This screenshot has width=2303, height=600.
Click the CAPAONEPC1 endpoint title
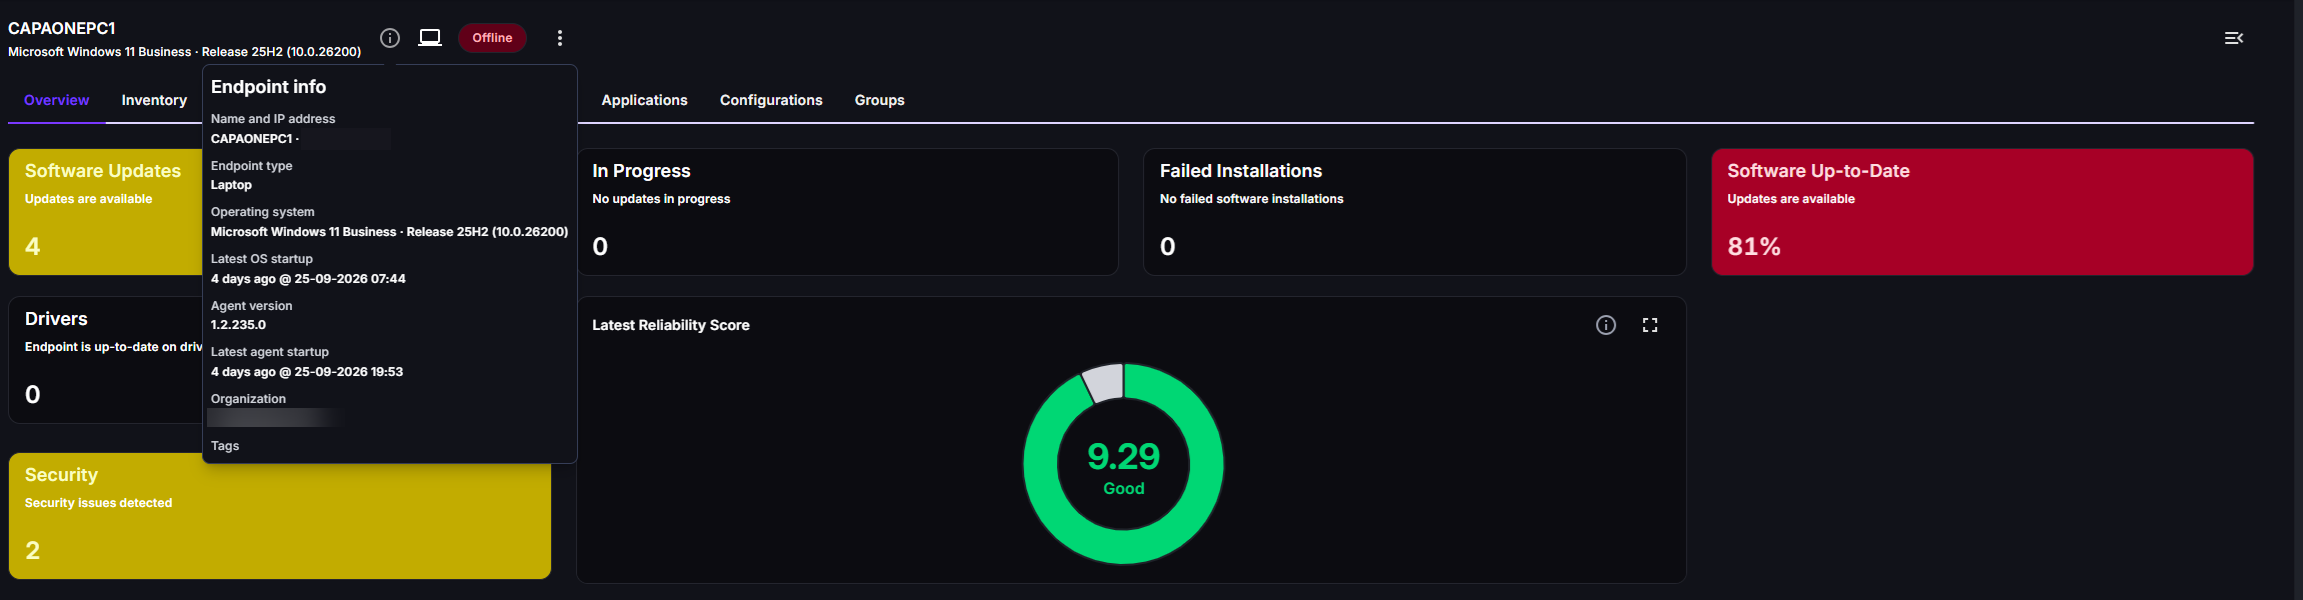click(62, 28)
